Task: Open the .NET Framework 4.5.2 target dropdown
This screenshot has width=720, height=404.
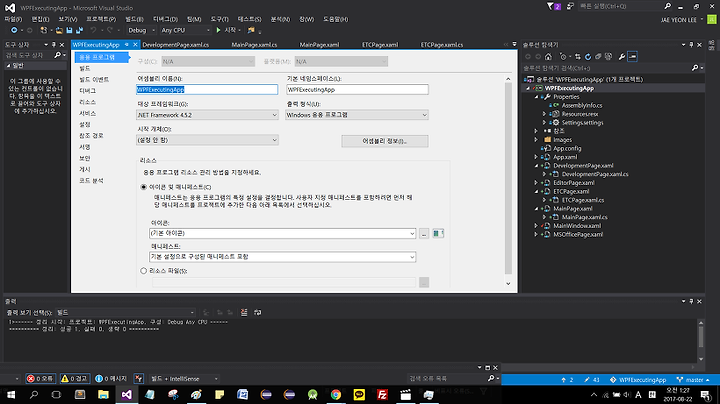Action: (207, 115)
